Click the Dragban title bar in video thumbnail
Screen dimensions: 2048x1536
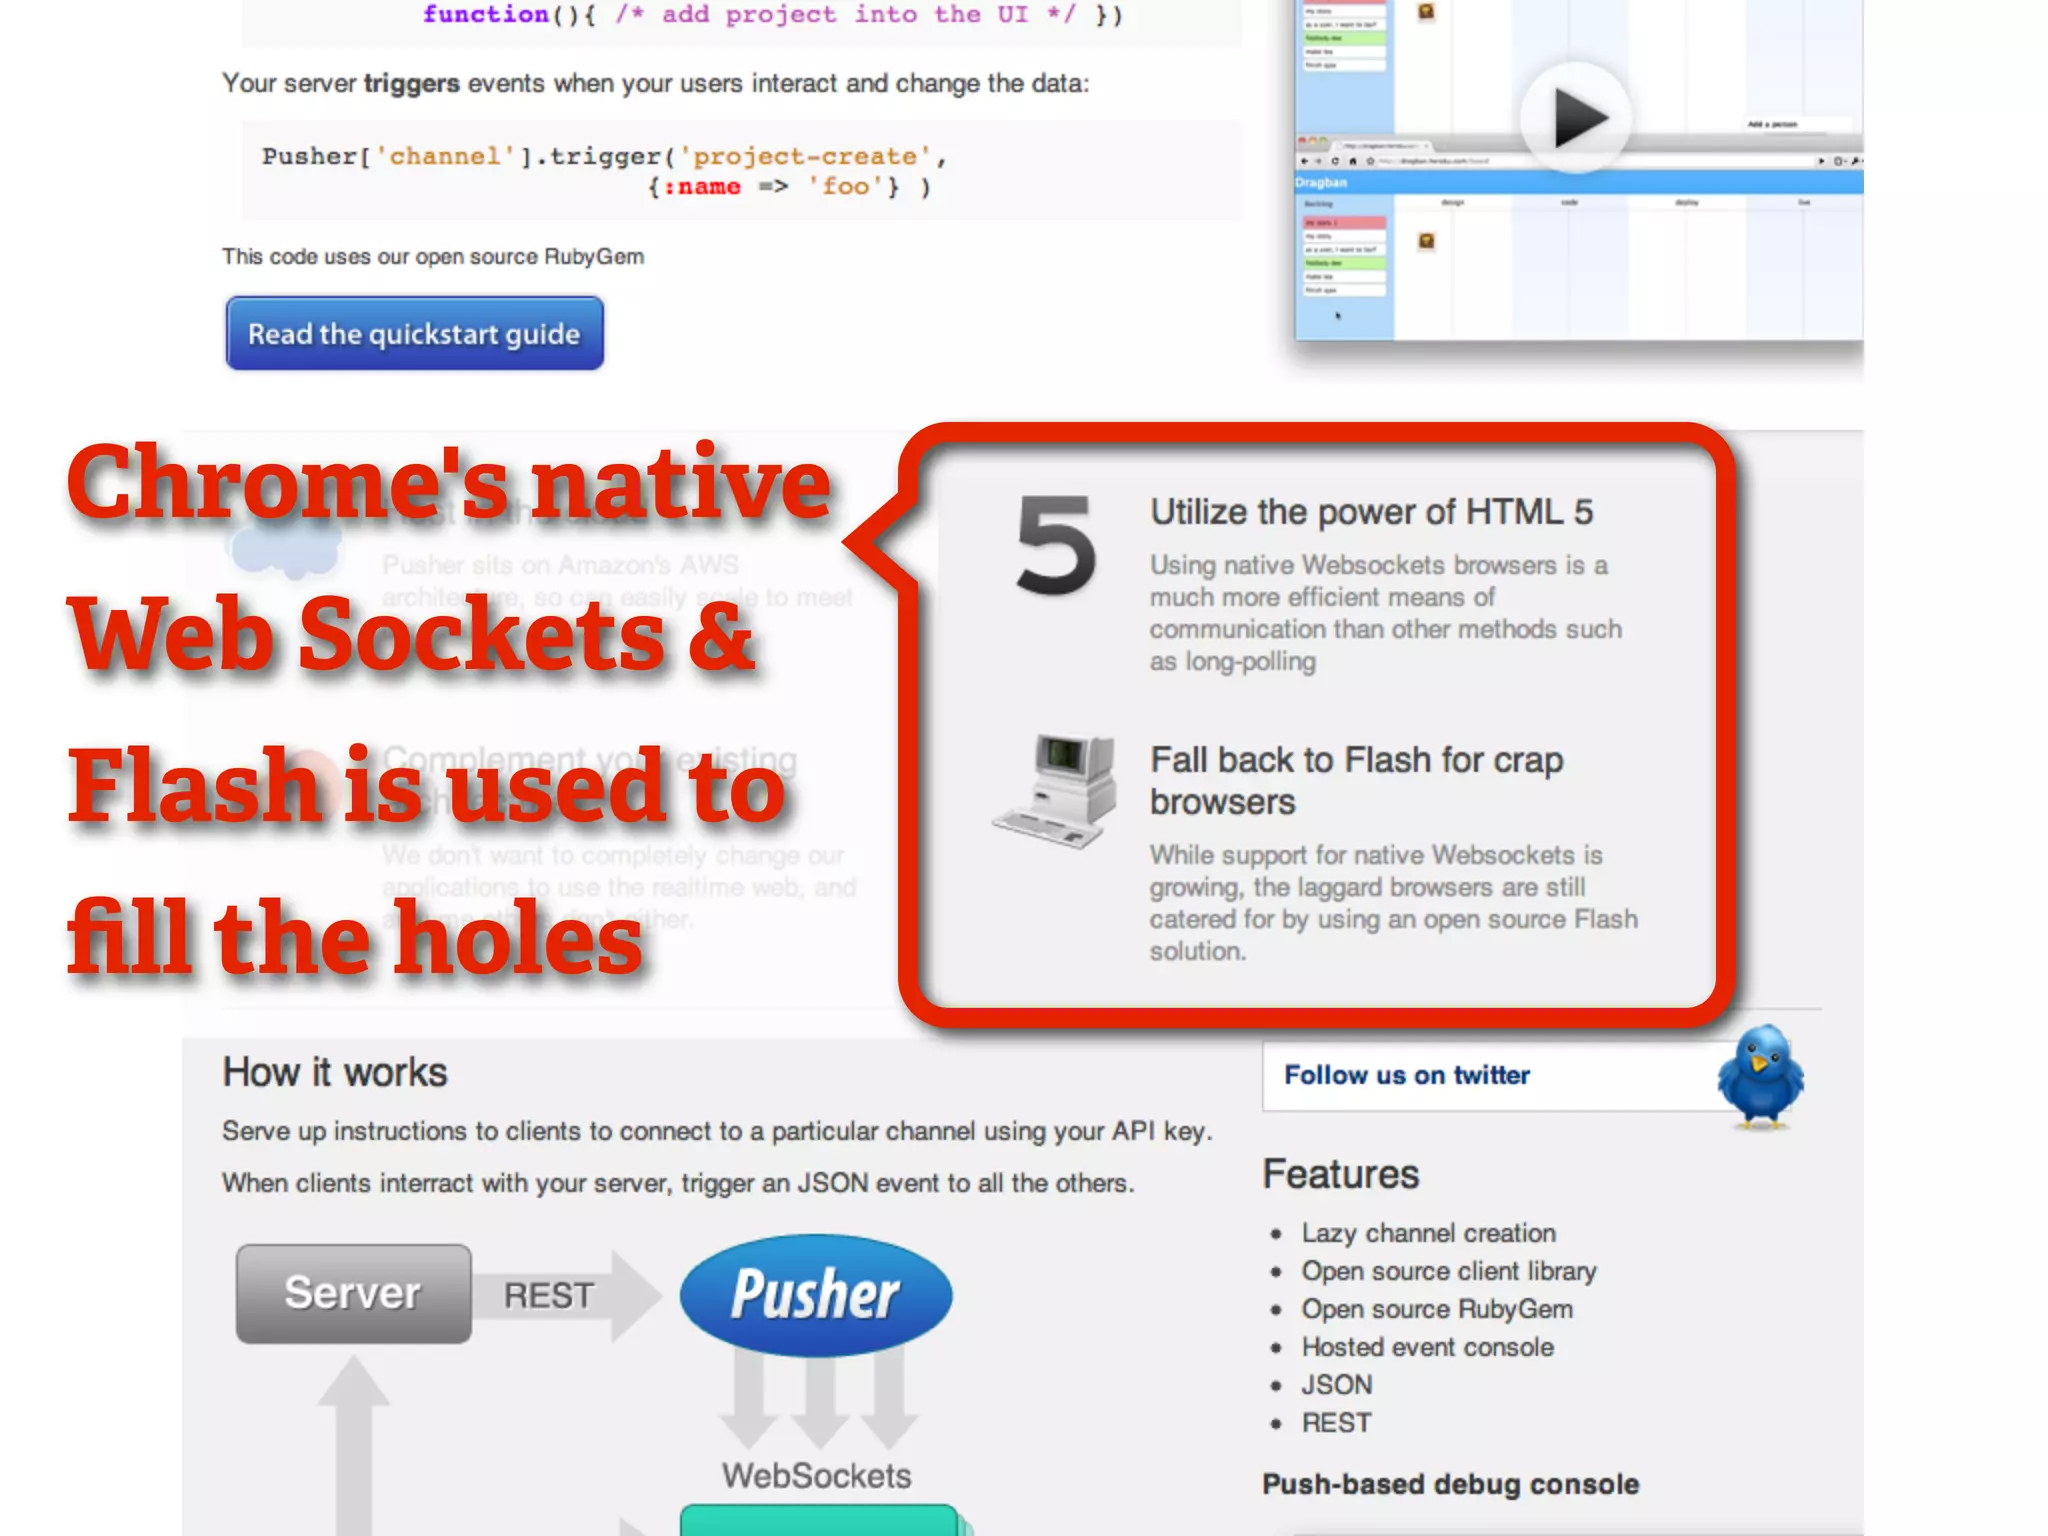pos(1578,182)
